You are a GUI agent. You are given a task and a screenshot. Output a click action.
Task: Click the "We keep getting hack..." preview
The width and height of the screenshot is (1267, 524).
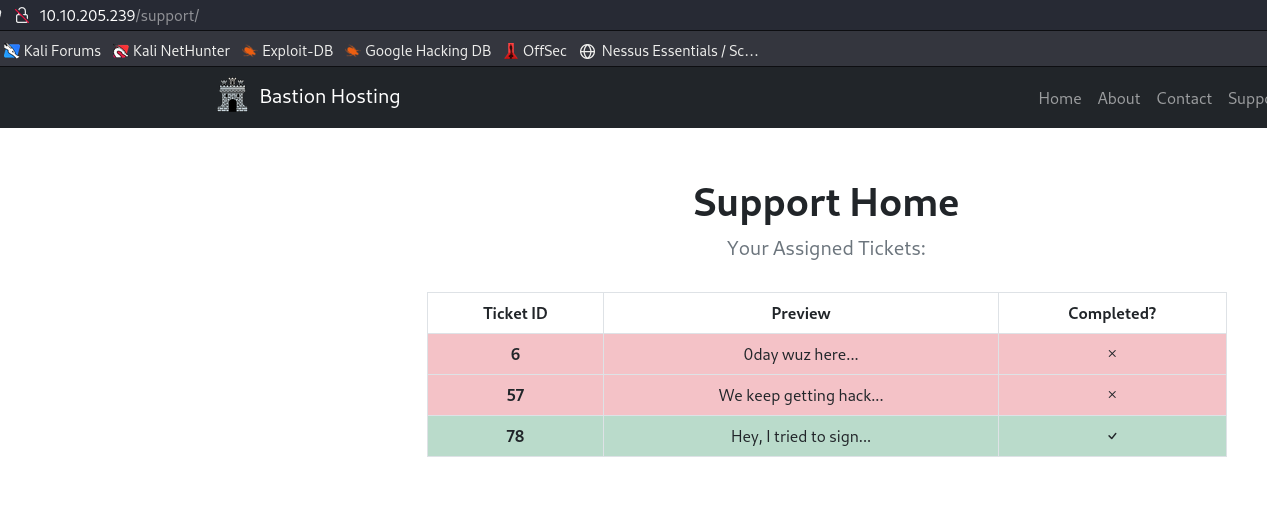click(x=800, y=395)
